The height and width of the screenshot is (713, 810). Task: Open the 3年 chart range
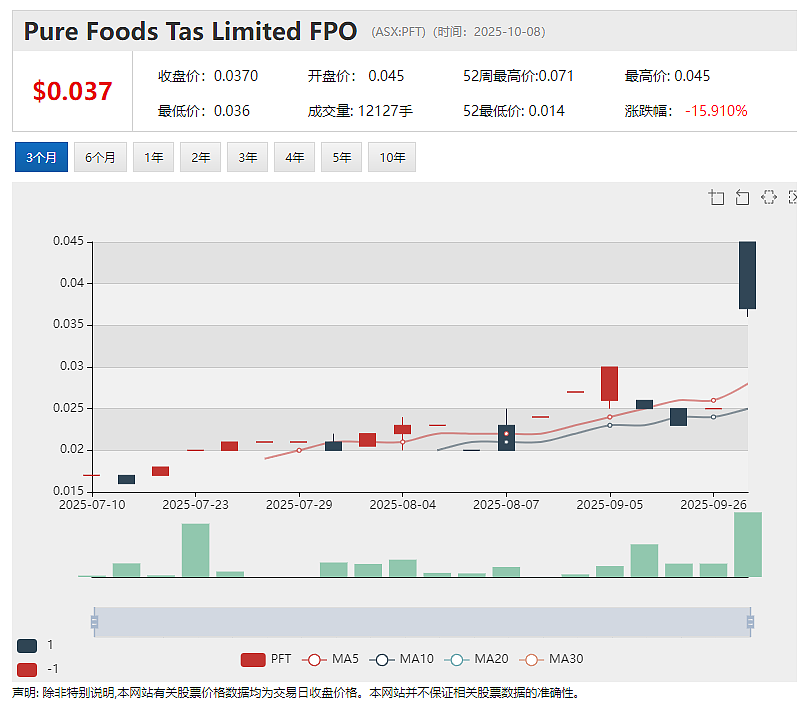tap(247, 157)
